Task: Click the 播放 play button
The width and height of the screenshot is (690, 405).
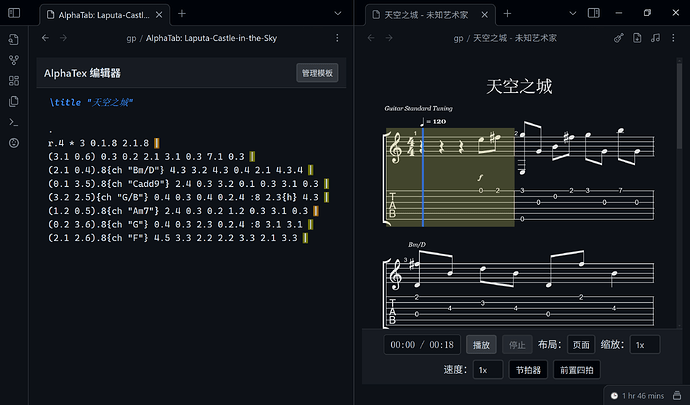Action: tap(481, 345)
